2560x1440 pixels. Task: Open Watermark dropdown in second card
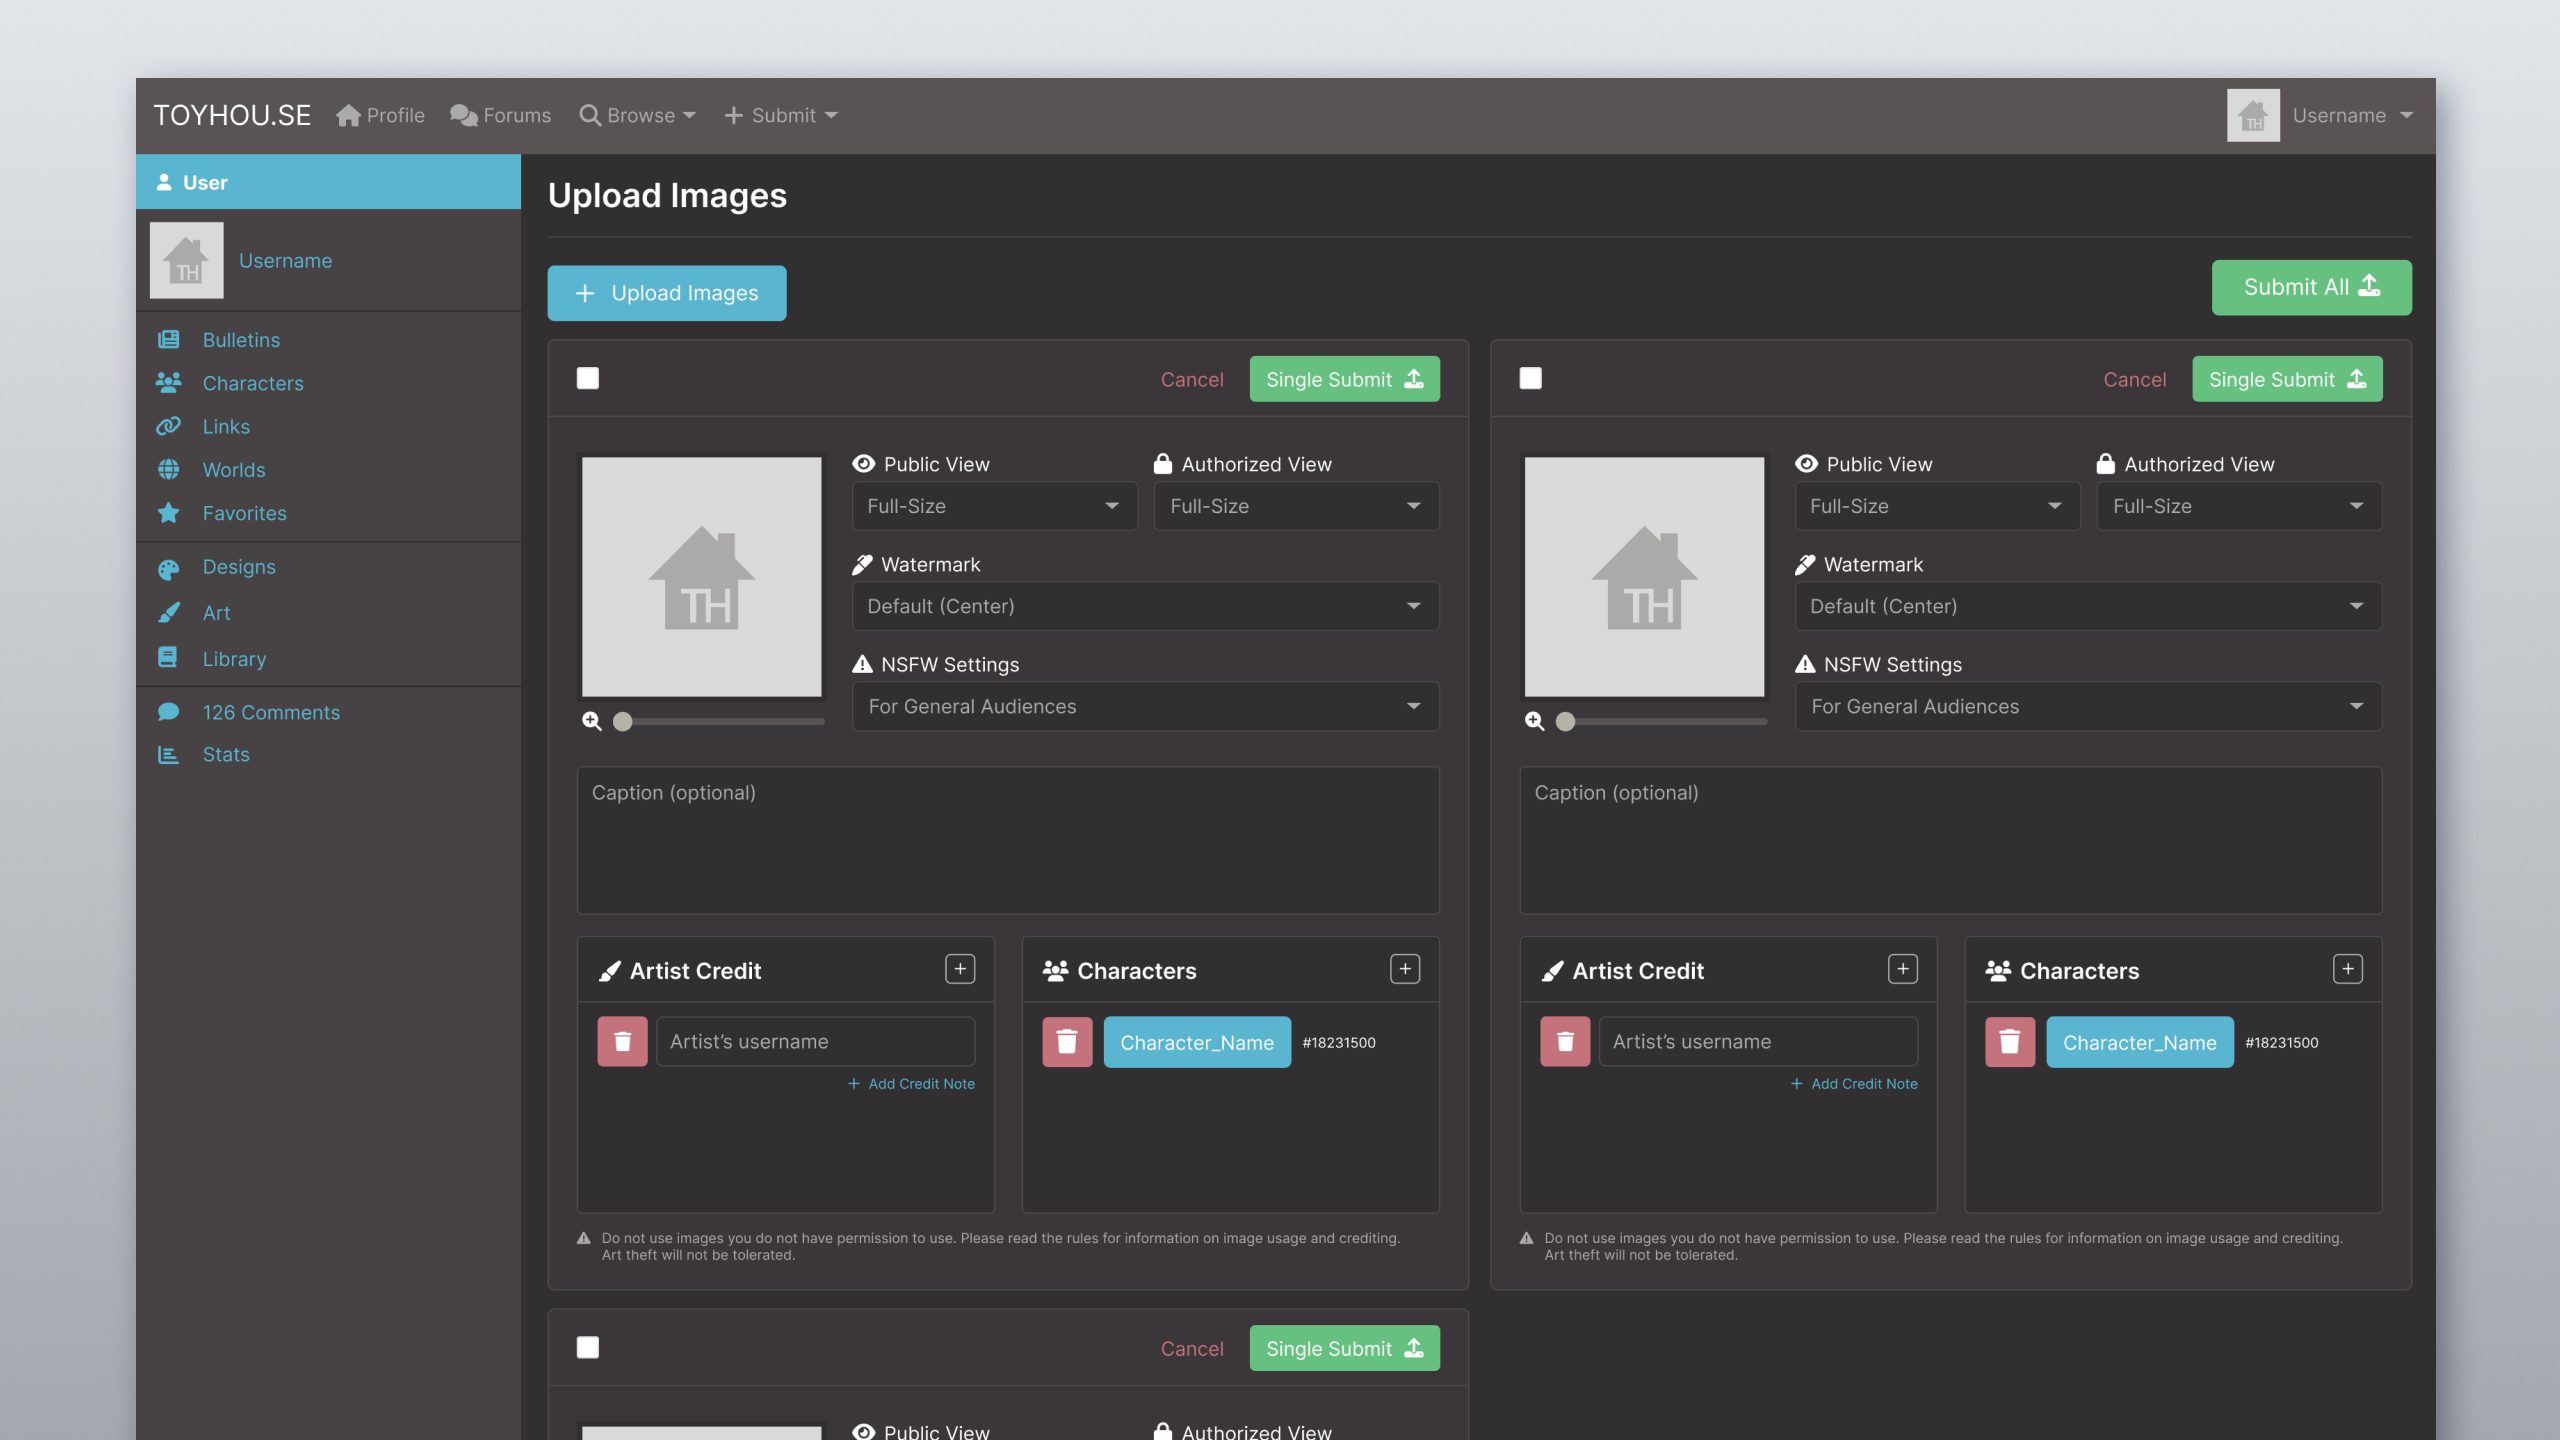click(2089, 606)
